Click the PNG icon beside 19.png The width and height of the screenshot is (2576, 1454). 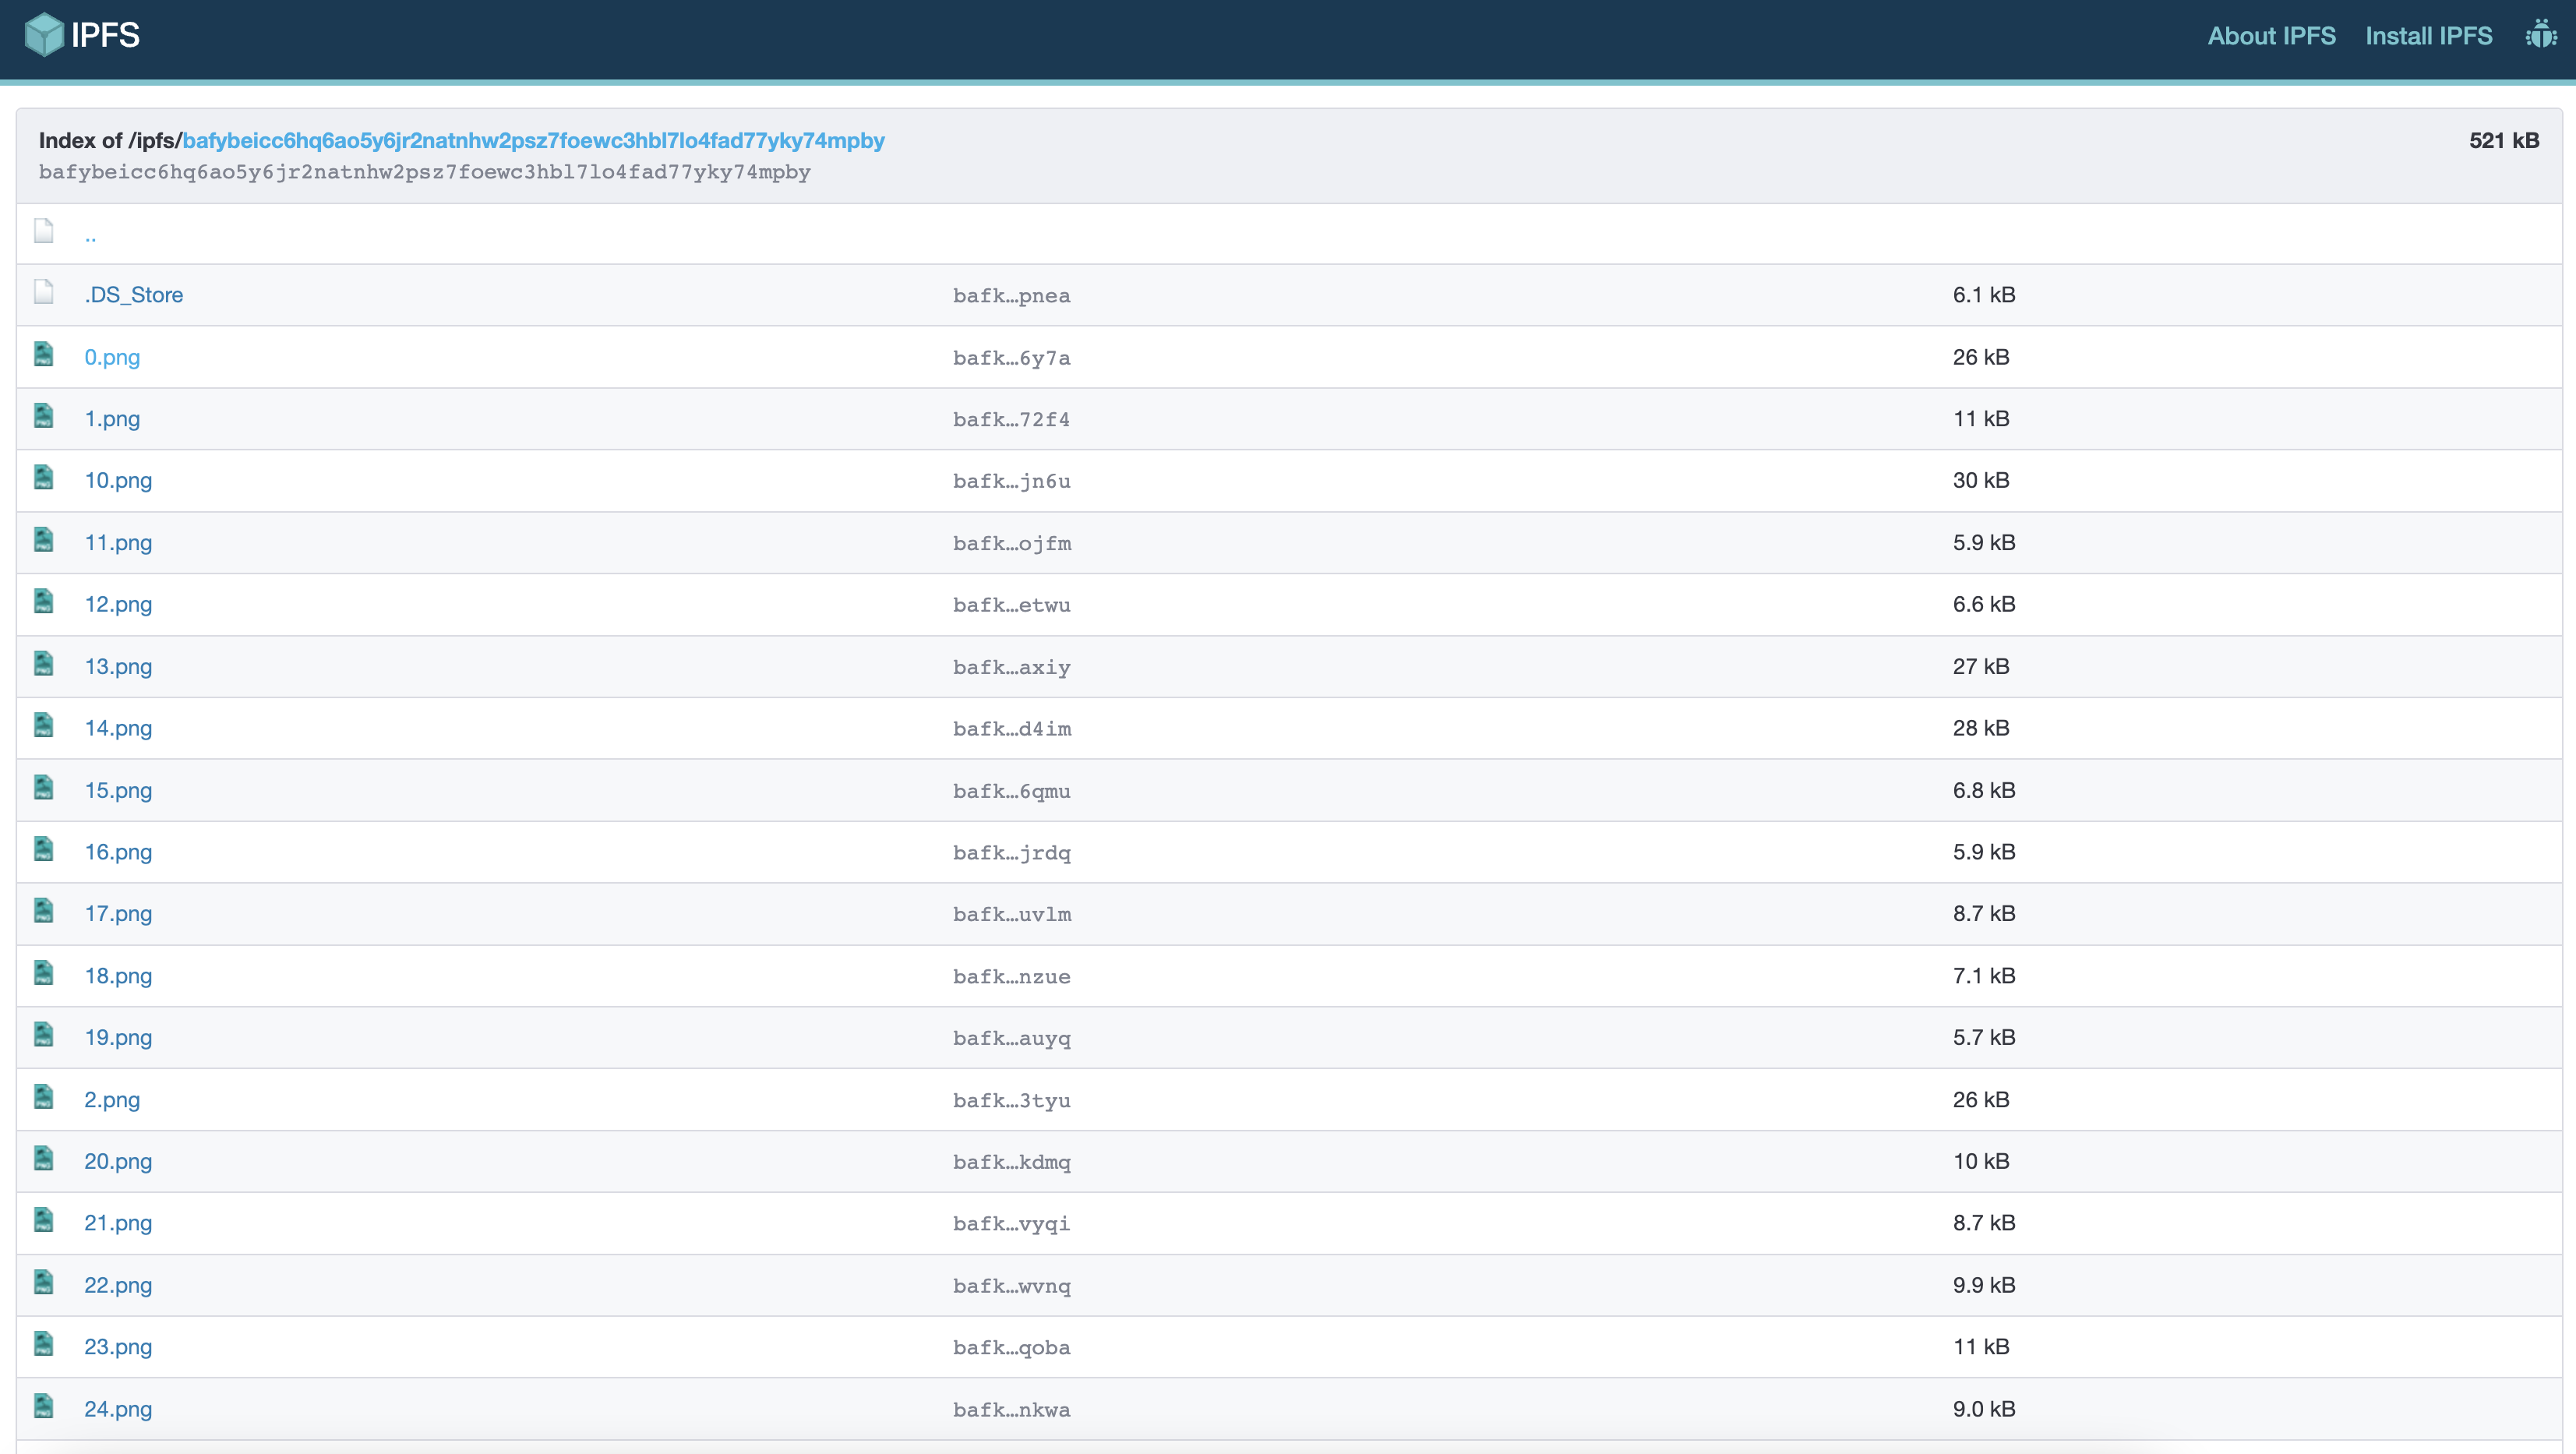pos(44,1035)
